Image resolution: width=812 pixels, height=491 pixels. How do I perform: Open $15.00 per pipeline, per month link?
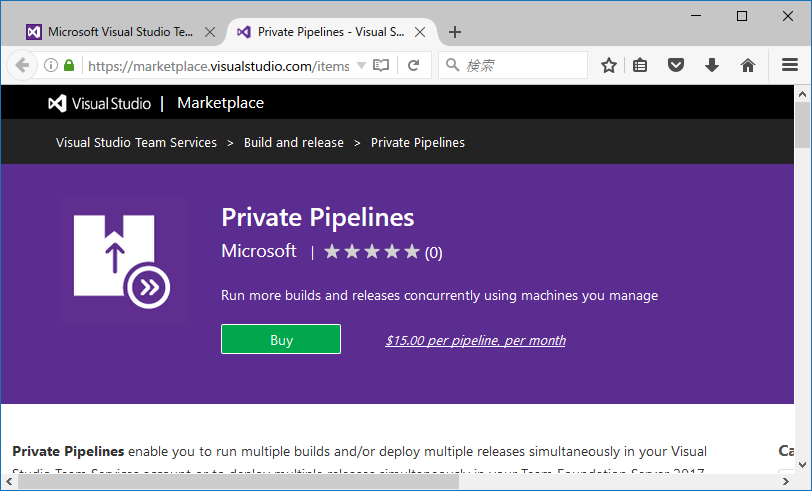click(x=475, y=340)
